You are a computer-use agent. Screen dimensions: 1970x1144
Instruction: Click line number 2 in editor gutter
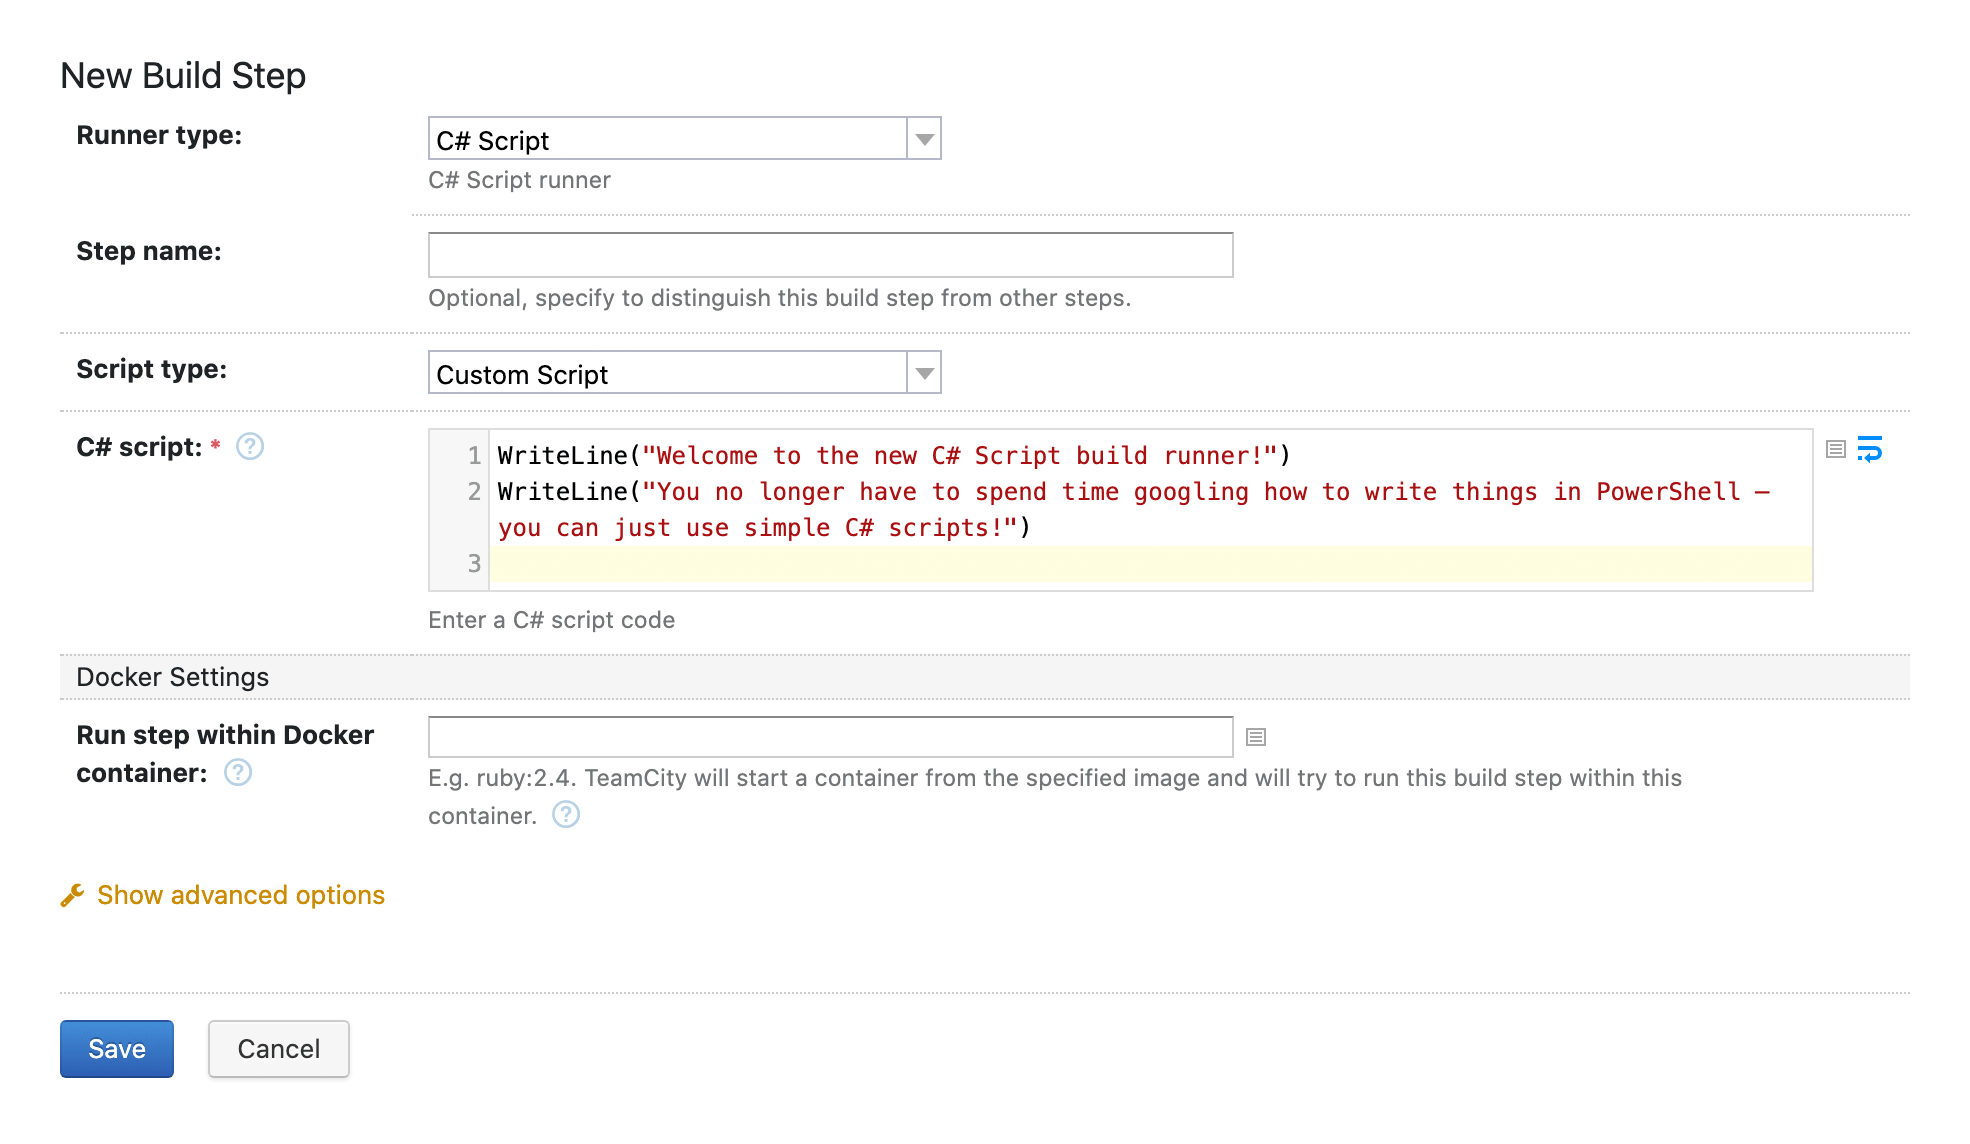[474, 492]
